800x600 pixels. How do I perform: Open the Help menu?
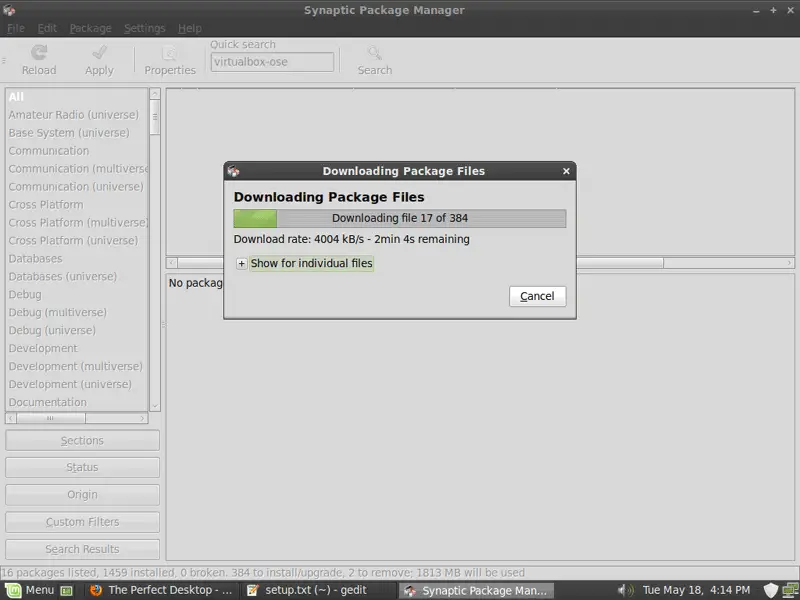coord(190,29)
